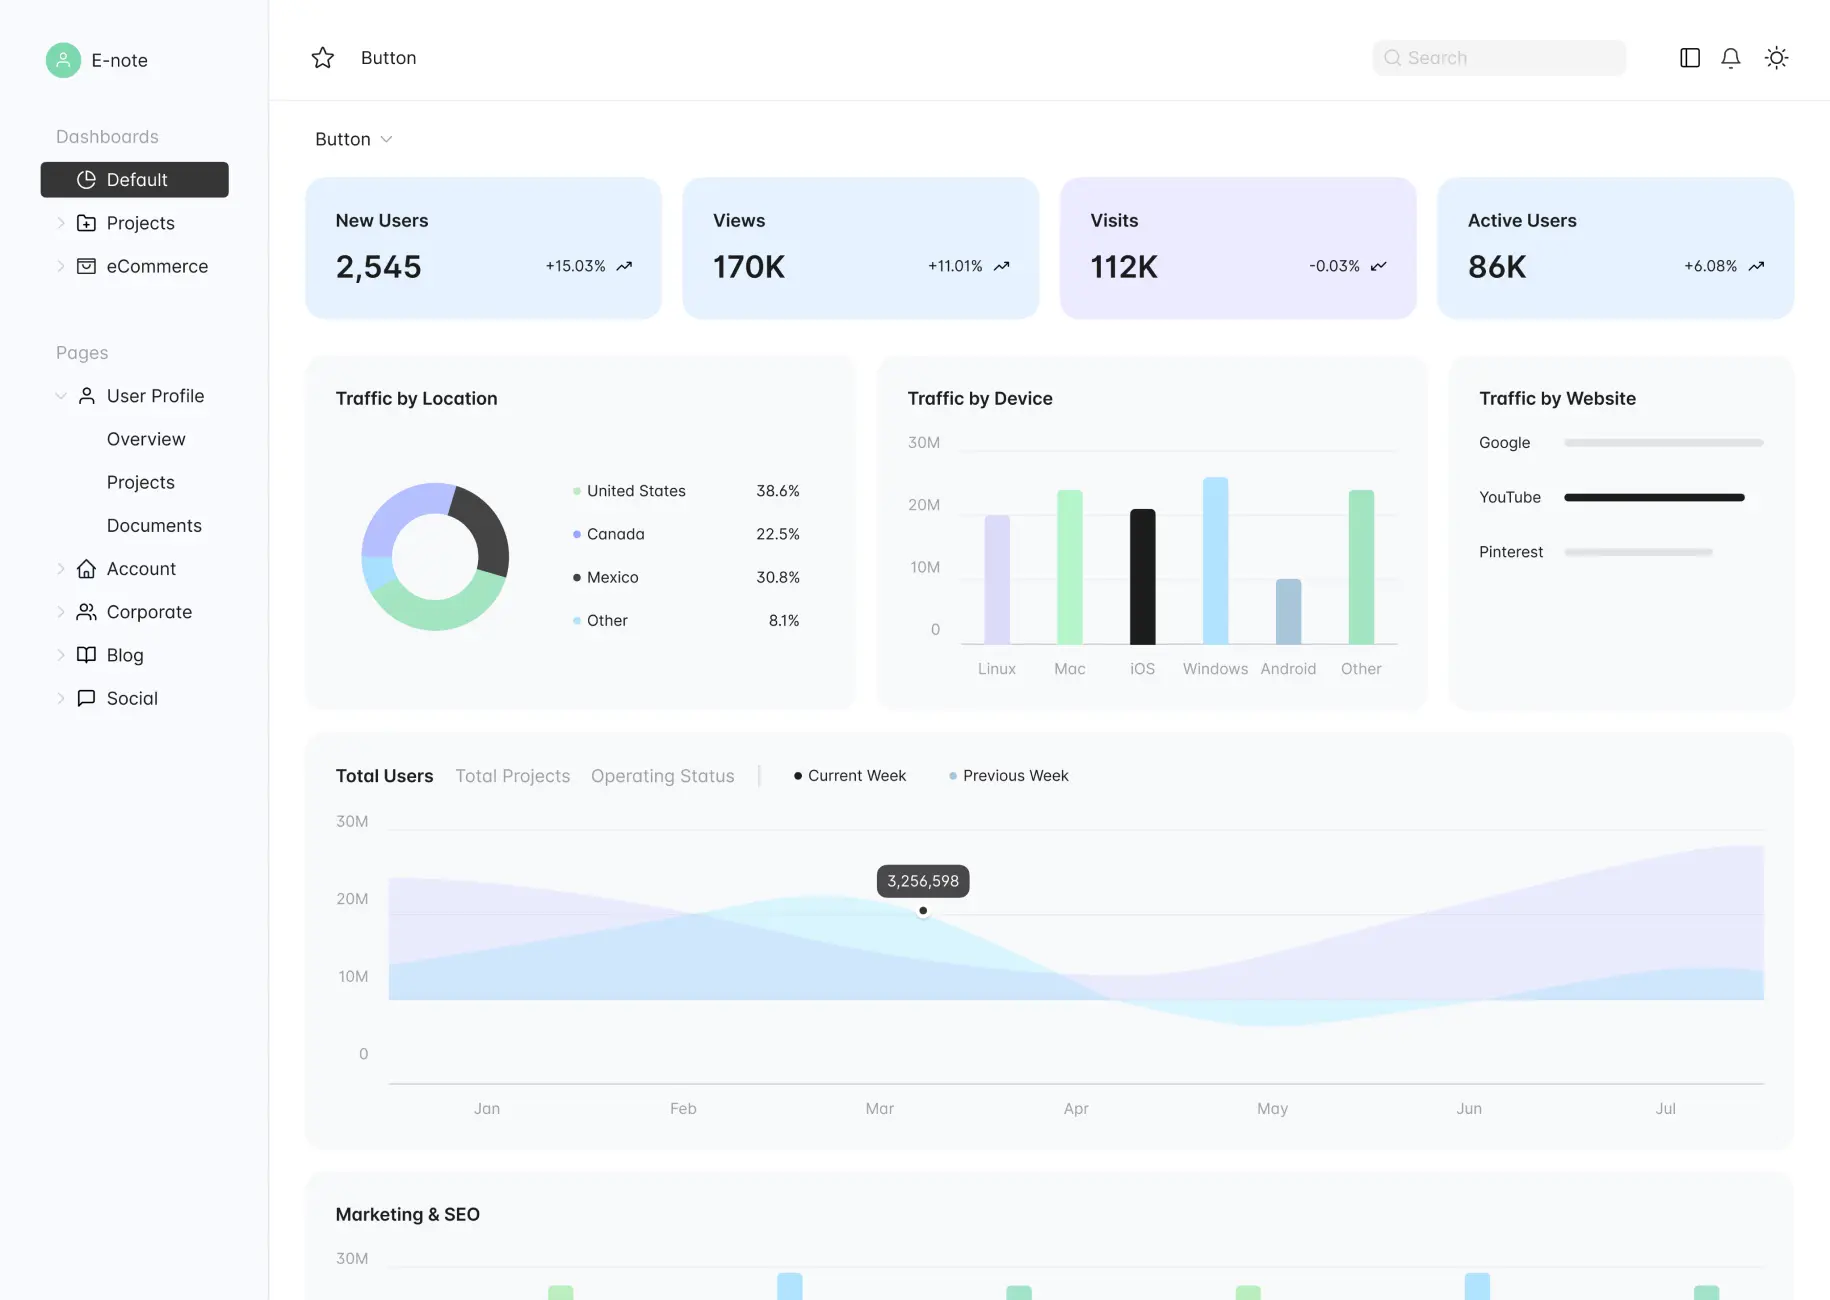Click the Button breadcrumb in header
Image resolution: width=1830 pixels, height=1300 pixels.
(388, 58)
